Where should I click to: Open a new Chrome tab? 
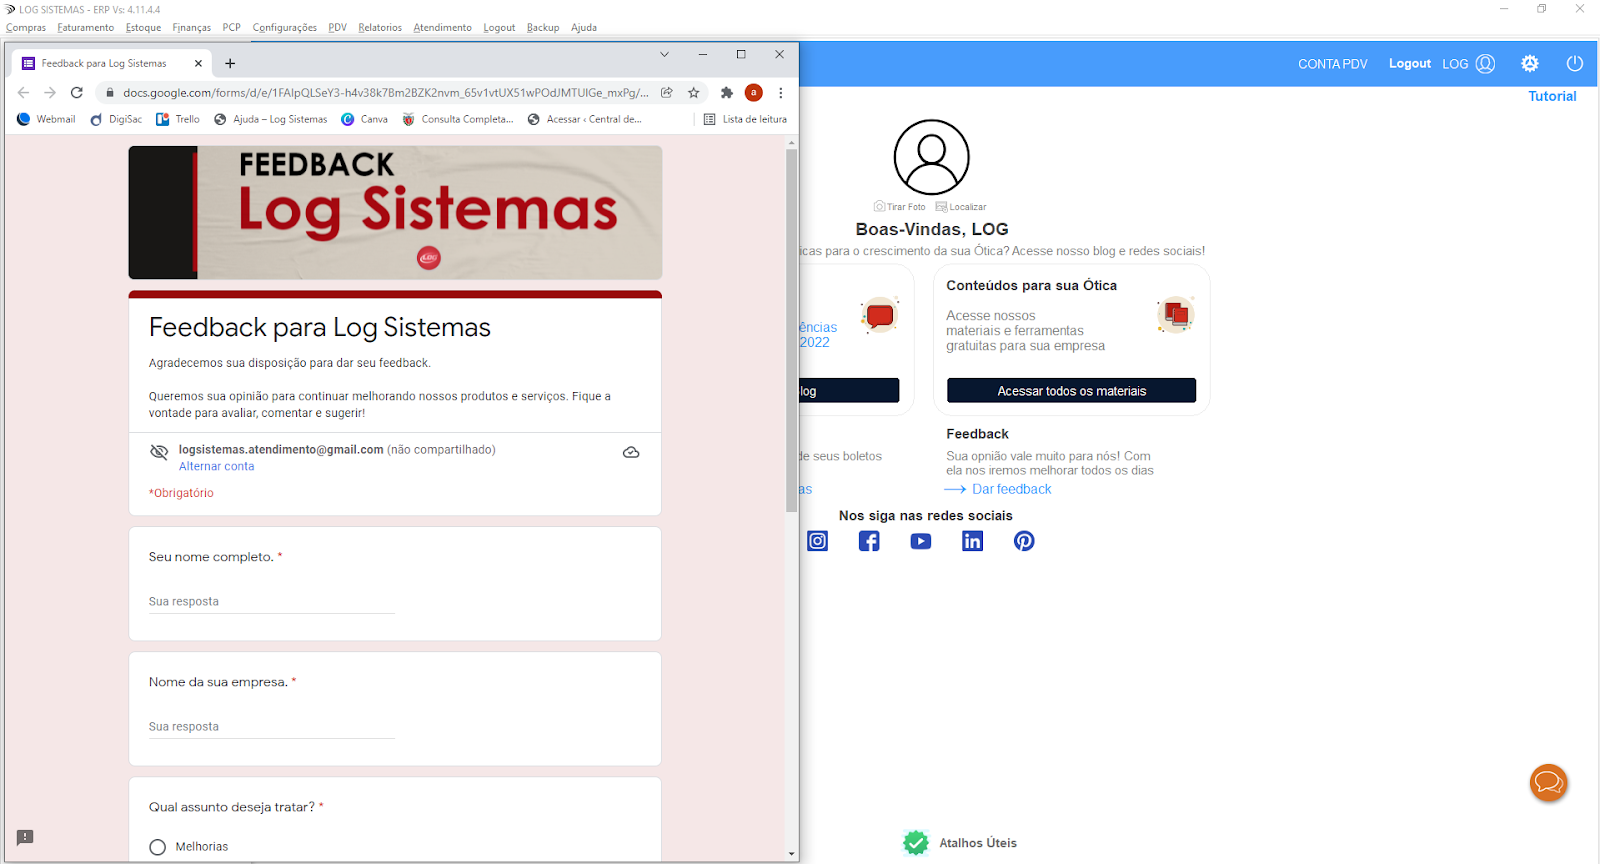[230, 63]
